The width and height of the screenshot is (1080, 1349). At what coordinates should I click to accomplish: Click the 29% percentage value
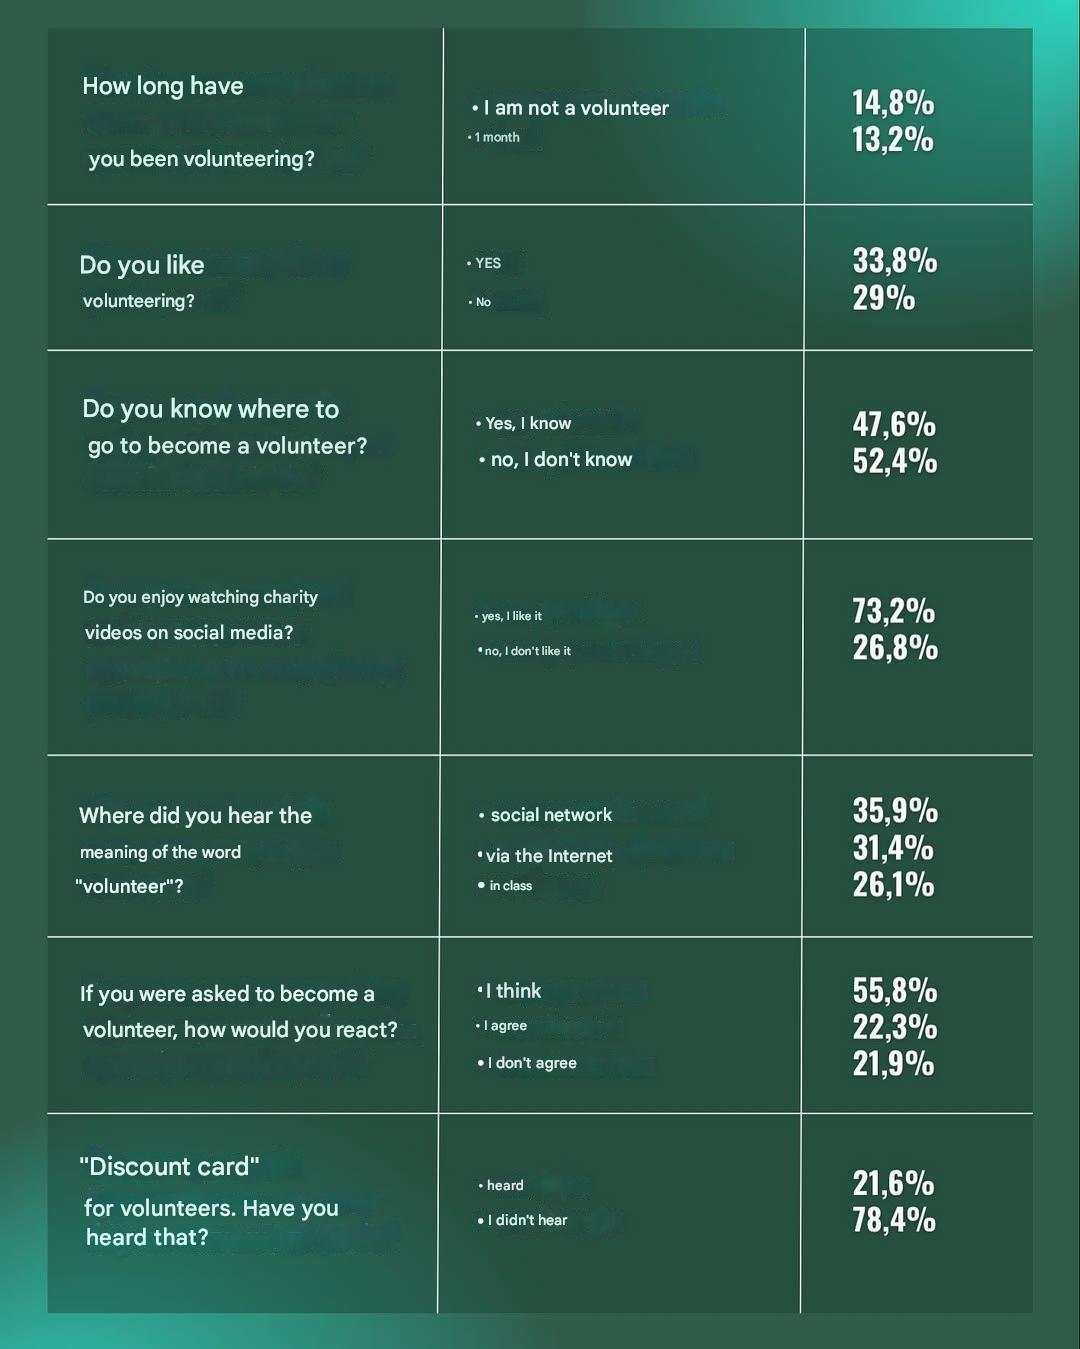pos(884,298)
